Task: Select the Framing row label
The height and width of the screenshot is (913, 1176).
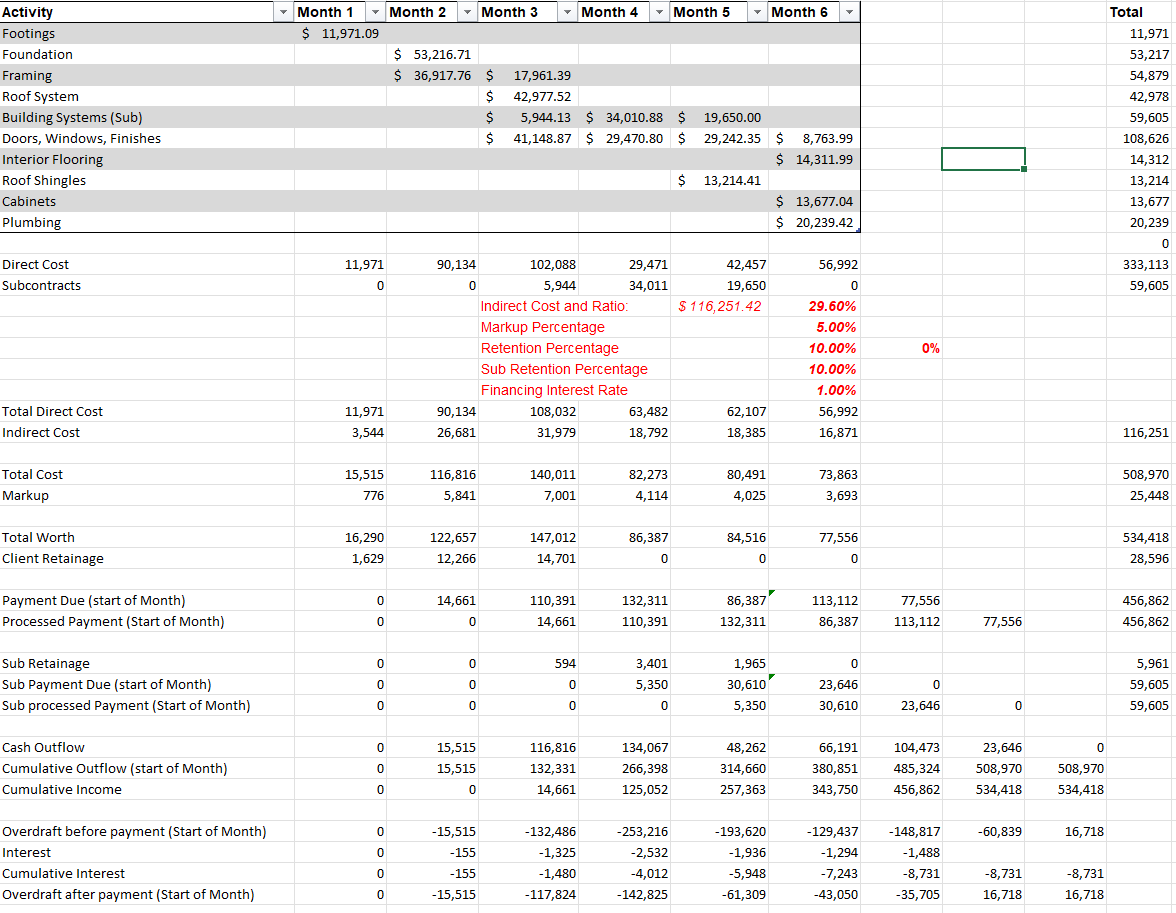Action: (27, 75)
